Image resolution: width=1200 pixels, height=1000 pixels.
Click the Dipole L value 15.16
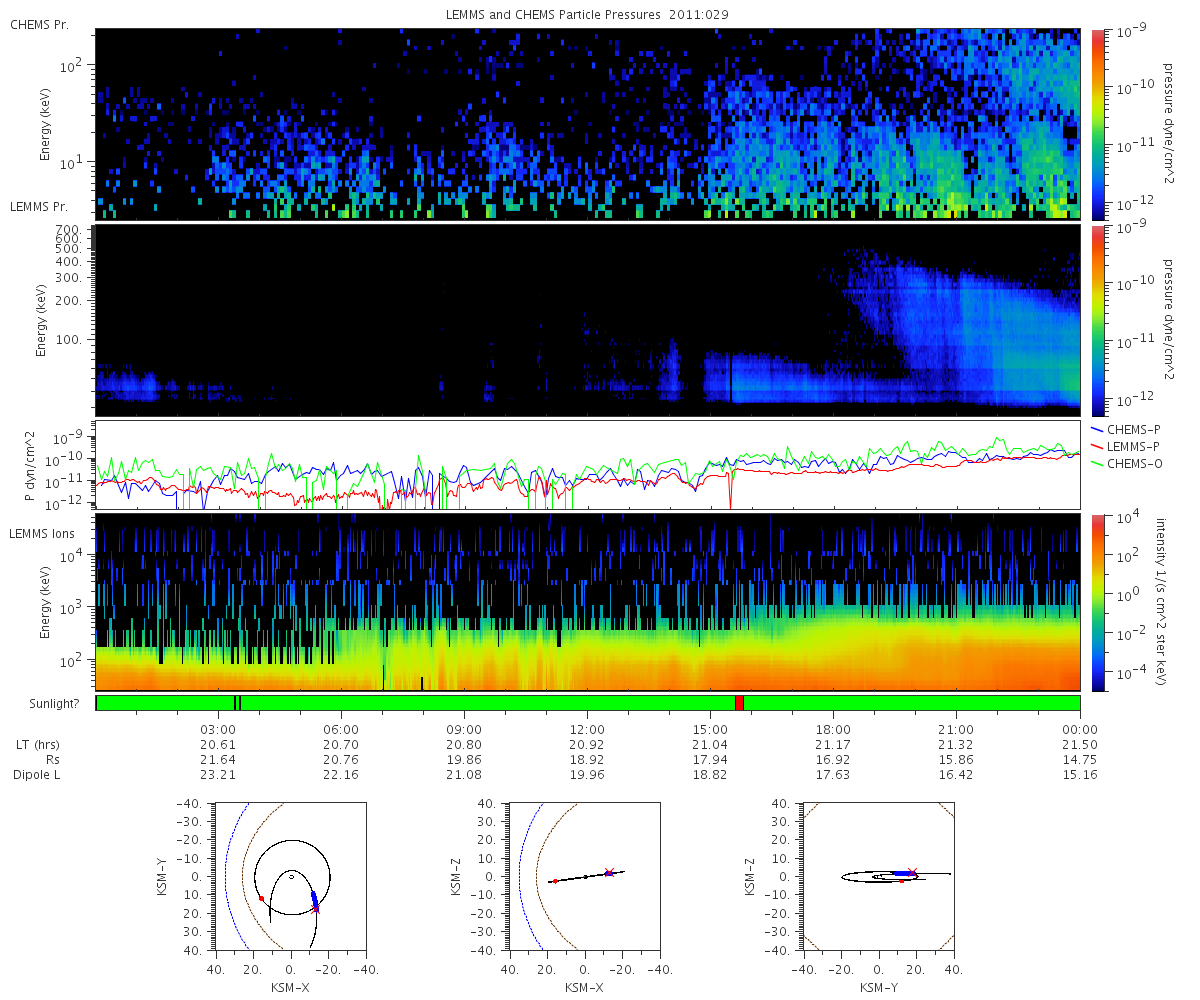[x=1080, y=775]
